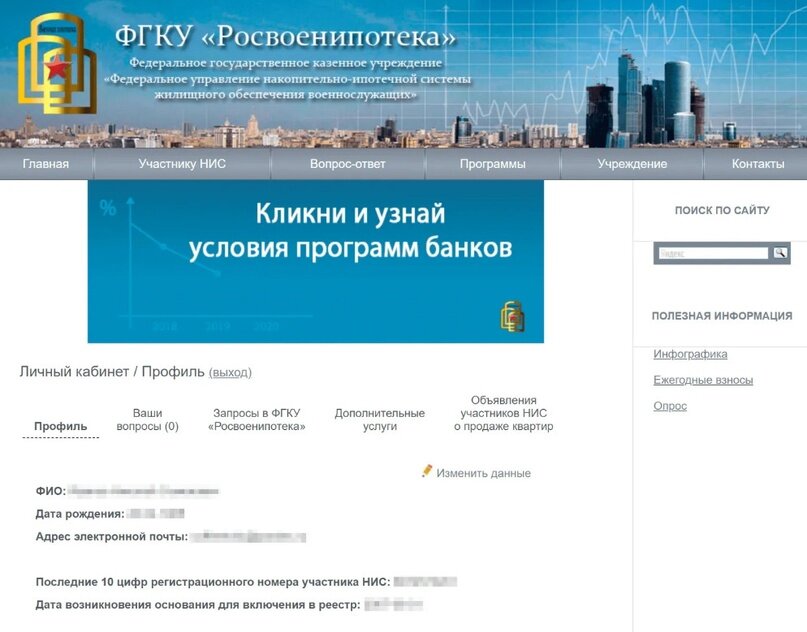Viewport: 807px width, 632px height.
Task: Click the small gold logo in the blue banner
Action: point(512,316)
